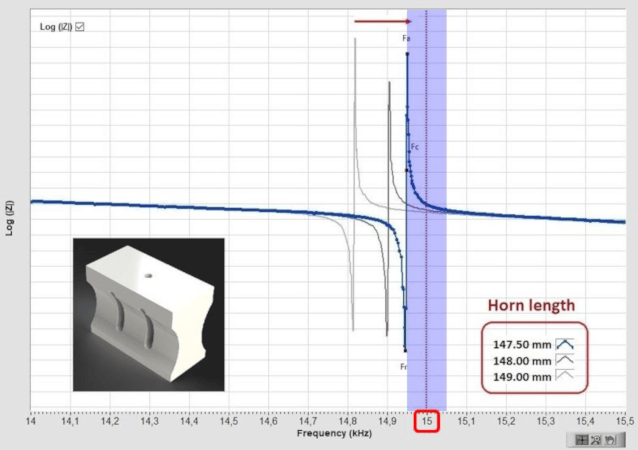Click the 148.00 mm legend plot icon
Viewport: 638px width, 450px height.
[565, 360]
